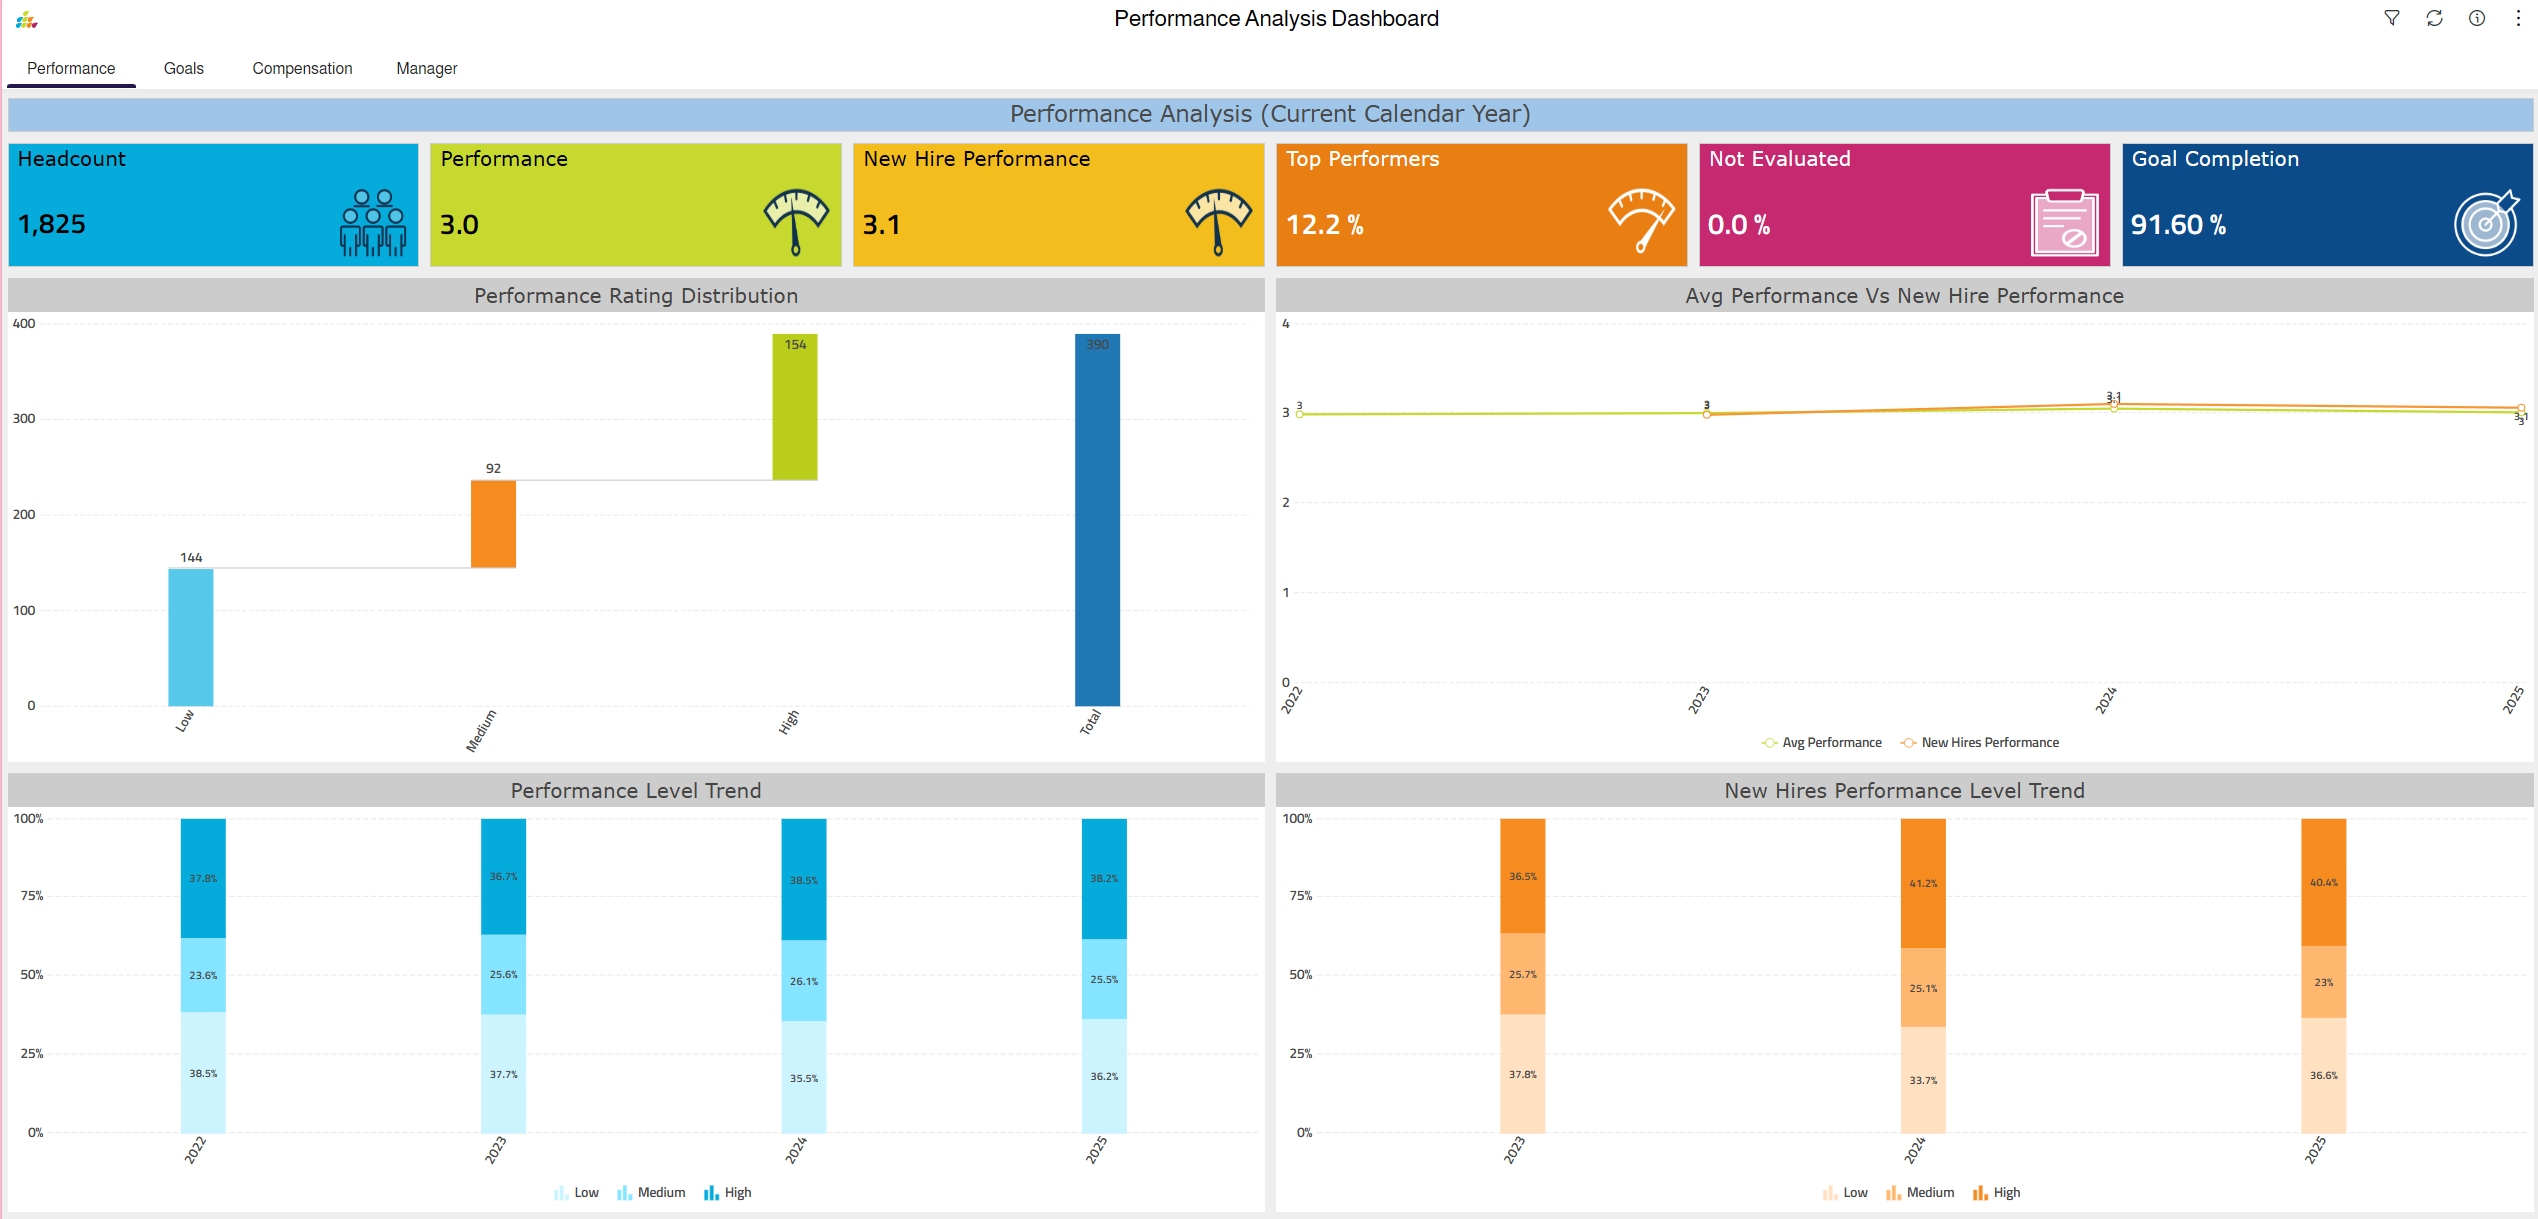Click the Performance KPI card value 3.0
This screenshot has height=1219, width=2538.
pyautogui.click(x=459, y=224)
